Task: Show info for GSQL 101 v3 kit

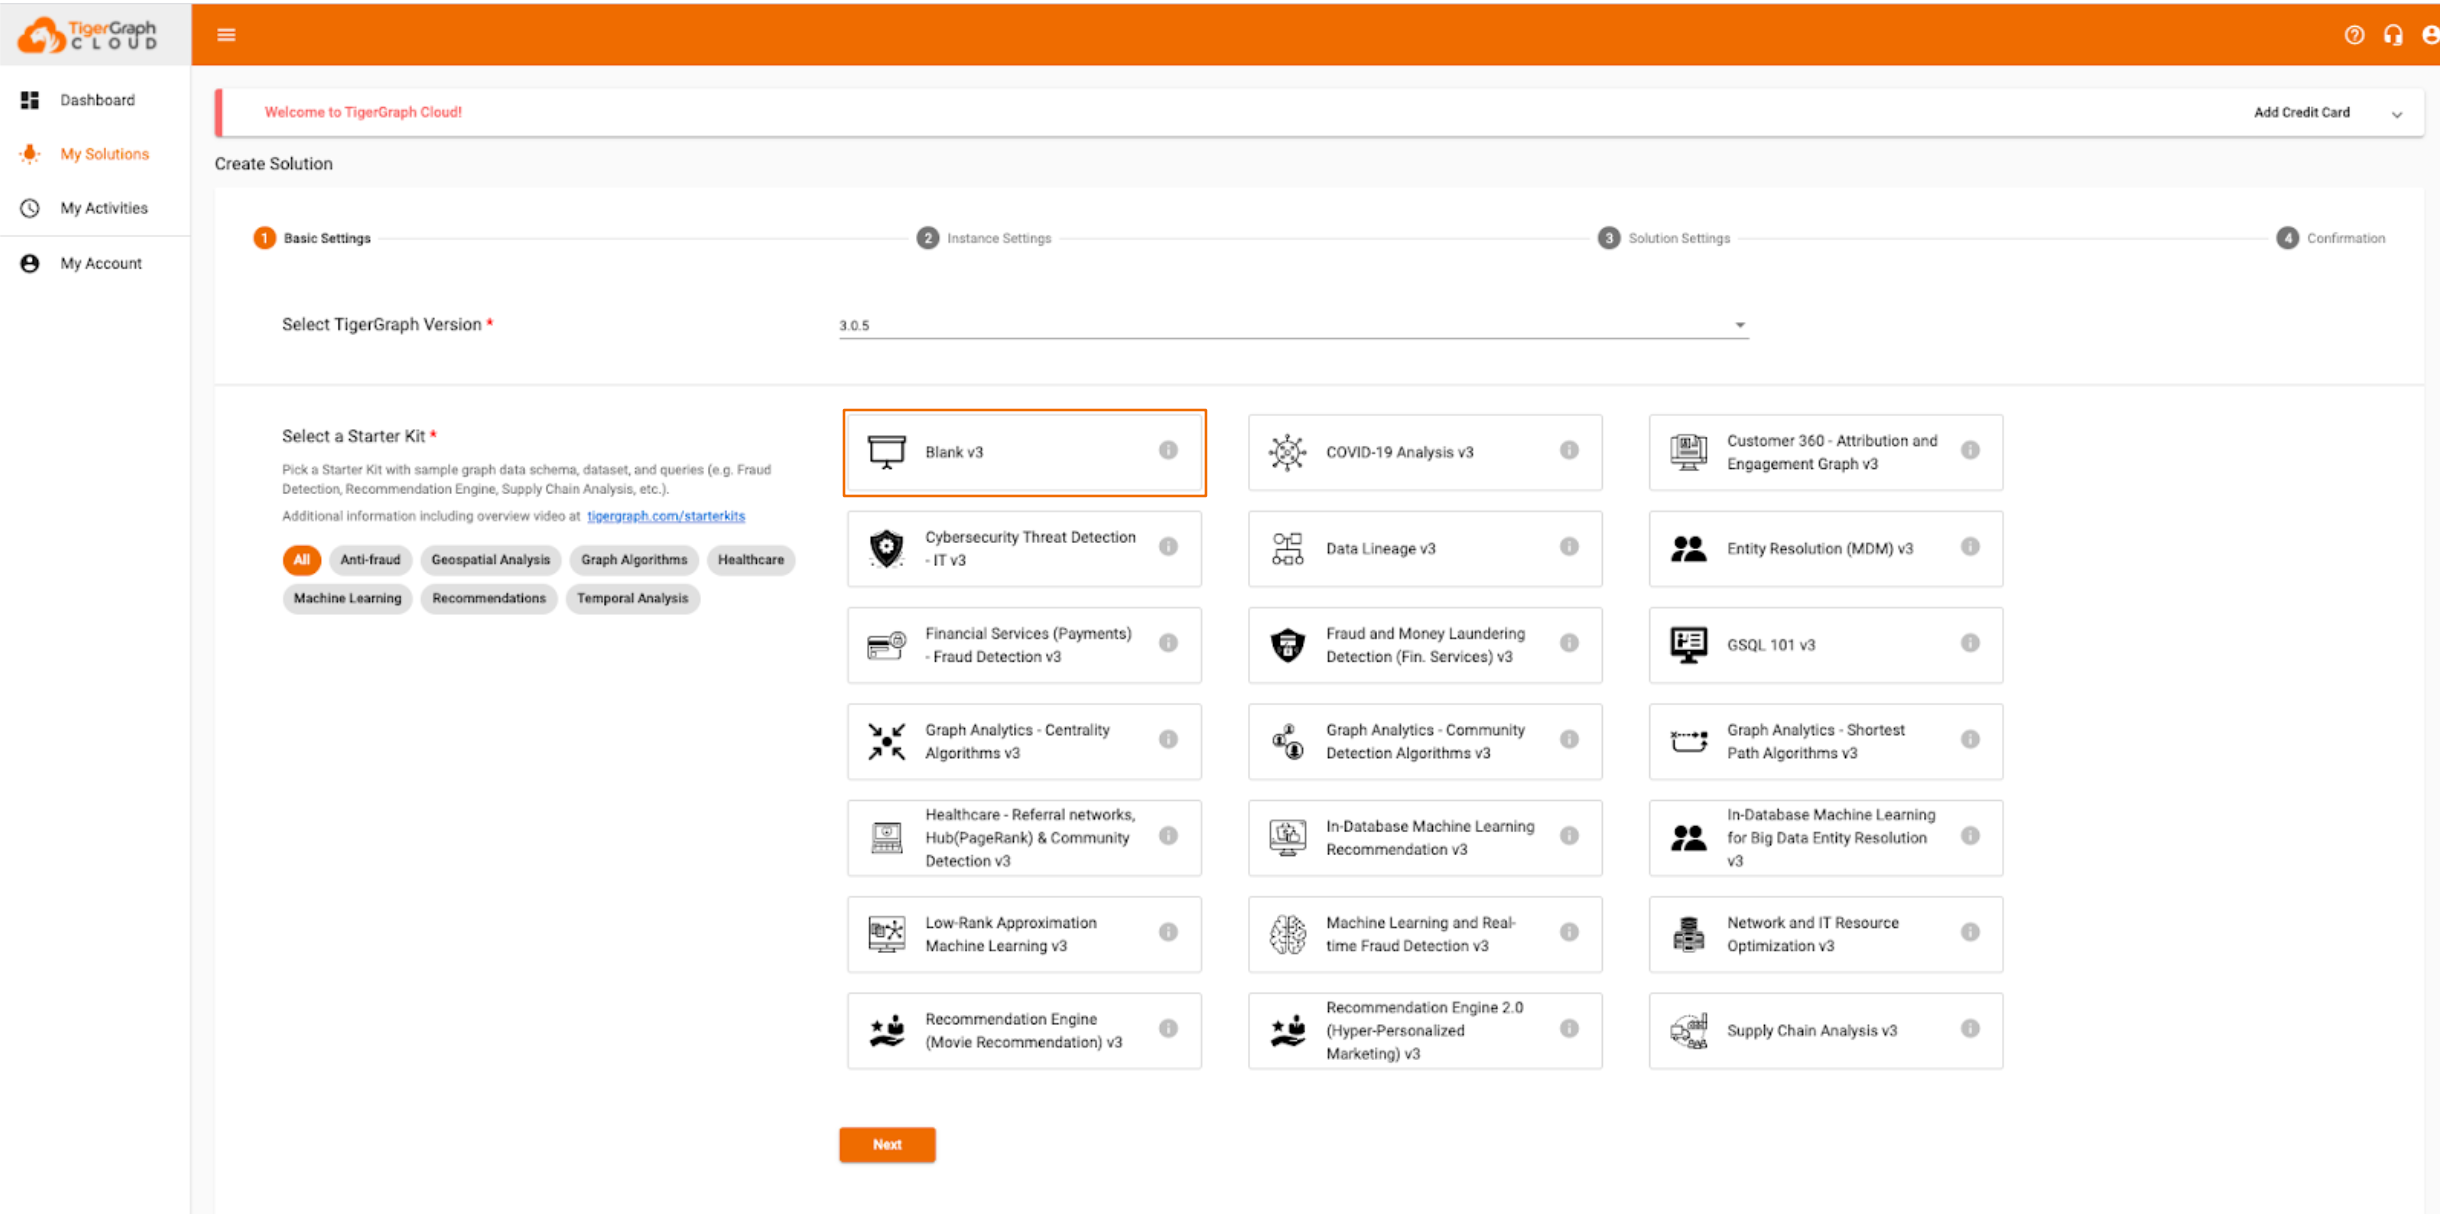Action: point(1970,643)
